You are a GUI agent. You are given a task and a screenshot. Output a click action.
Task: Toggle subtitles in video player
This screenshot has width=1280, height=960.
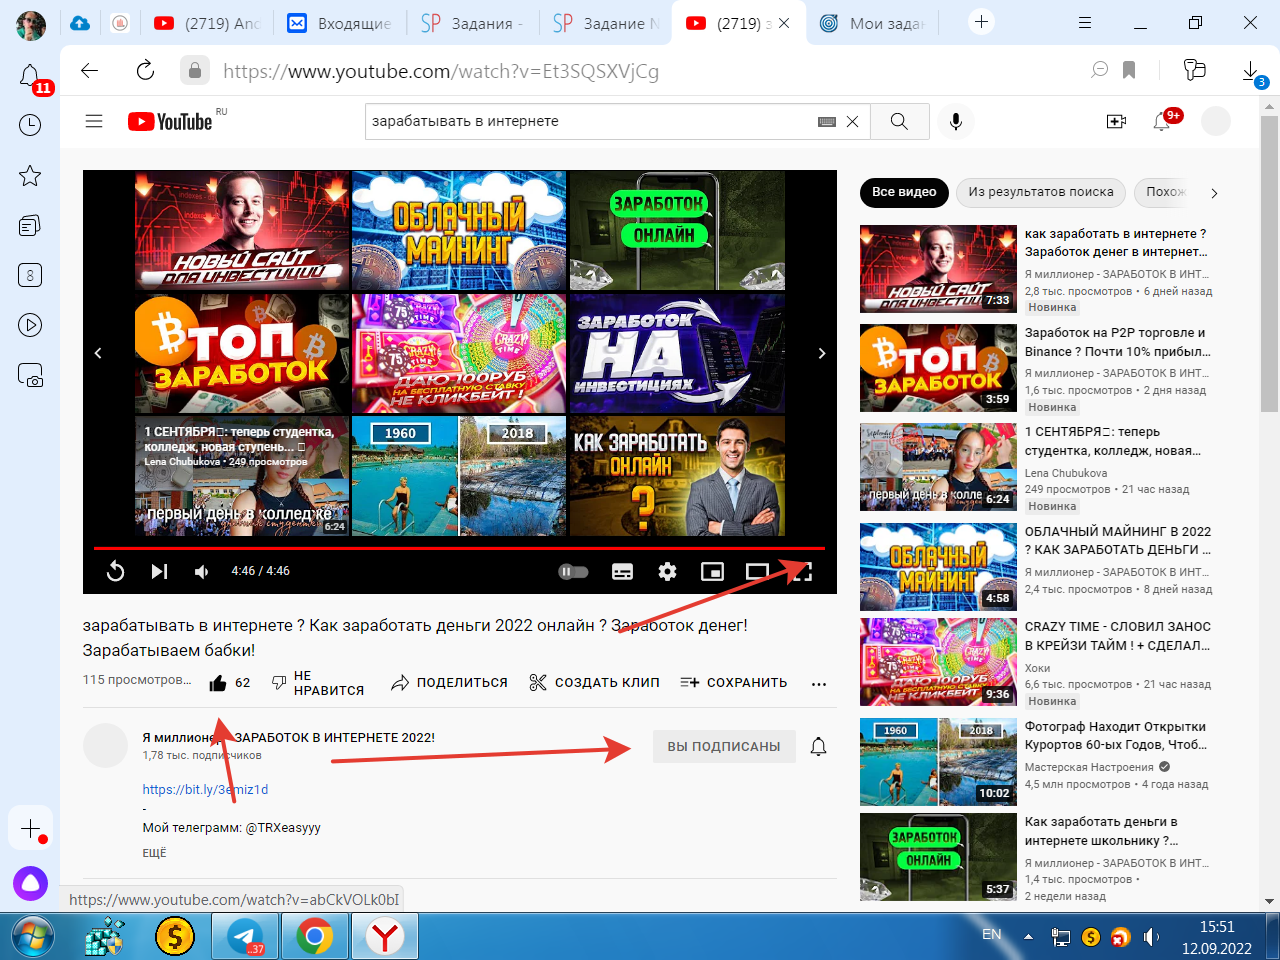coord(622,571)
